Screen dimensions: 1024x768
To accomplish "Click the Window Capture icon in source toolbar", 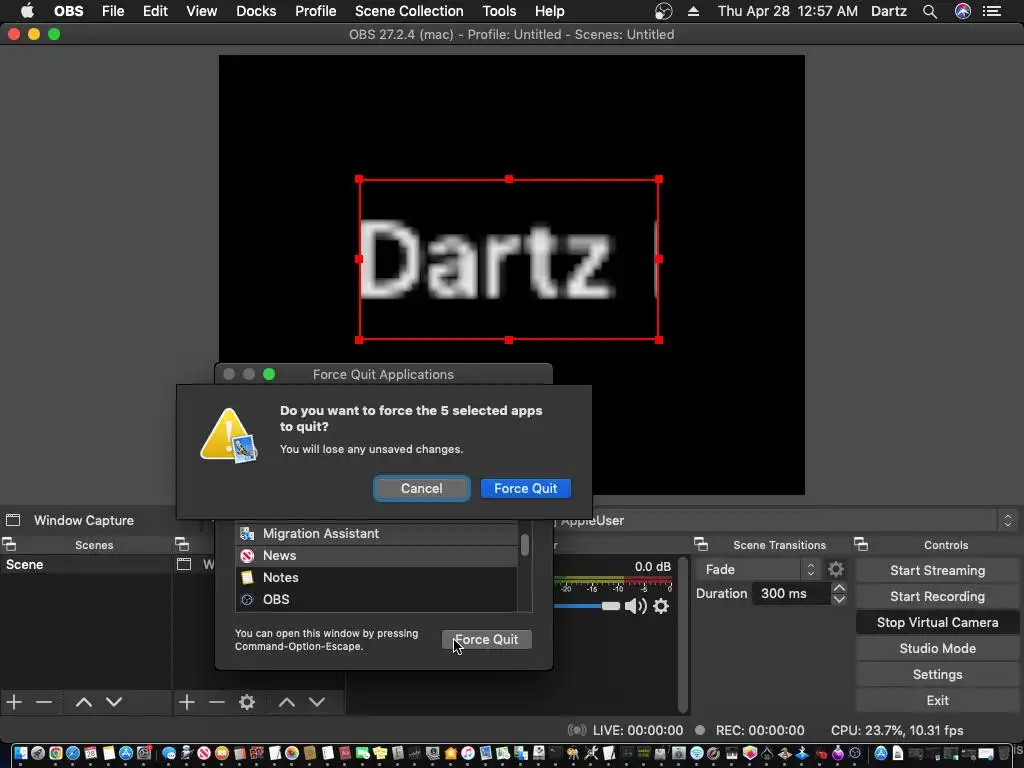I will point(13,520).
